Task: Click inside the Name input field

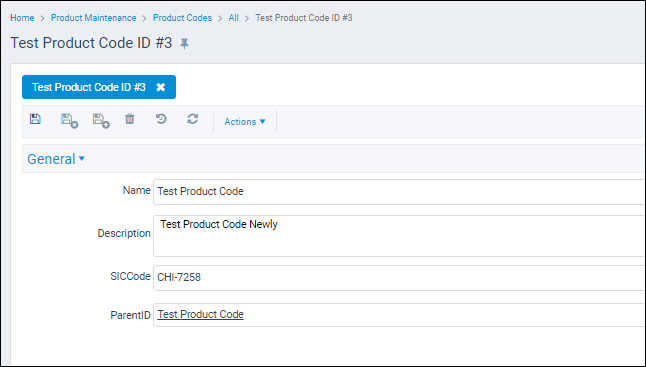Action: tap(399, 192)
